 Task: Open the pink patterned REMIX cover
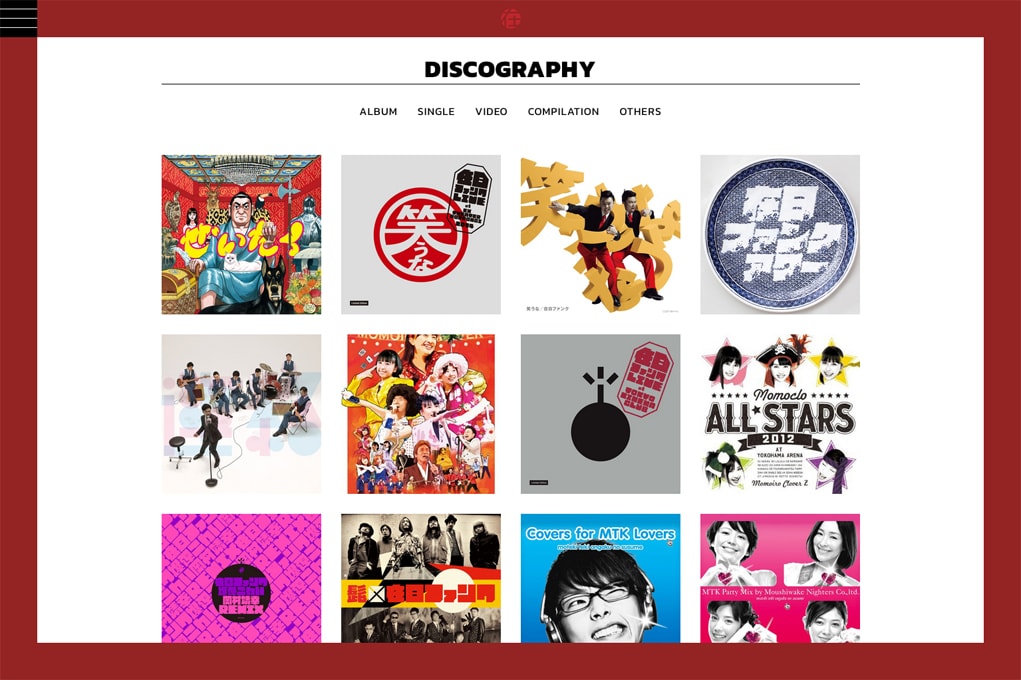click(242, 578)
